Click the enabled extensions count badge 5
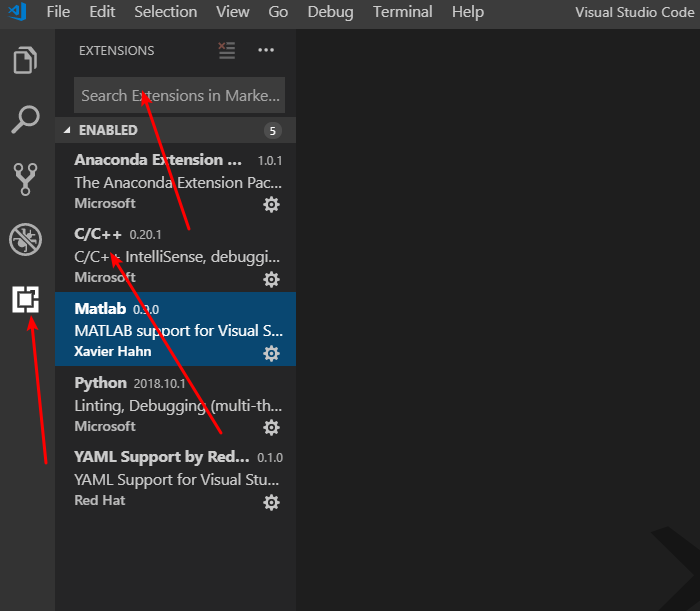 (272, 131)
